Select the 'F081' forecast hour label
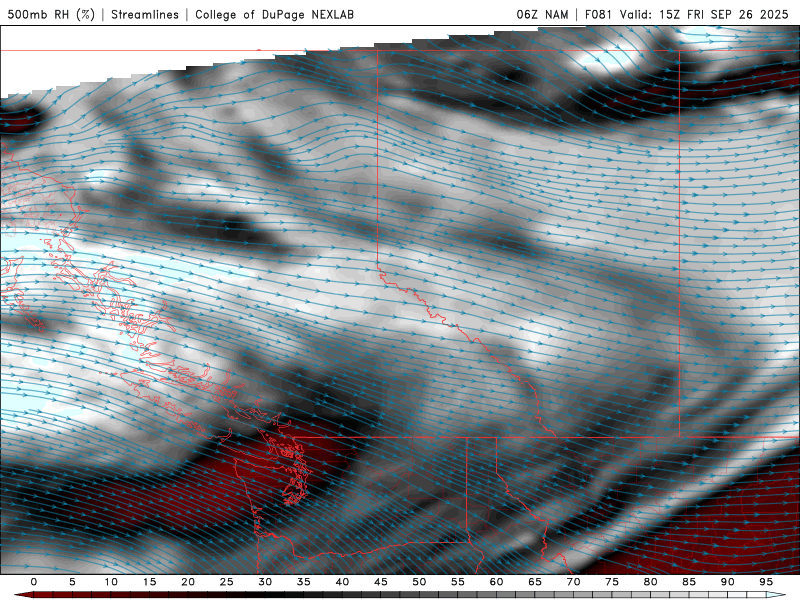This screenshot has width=800, height=600. [599, 14]
